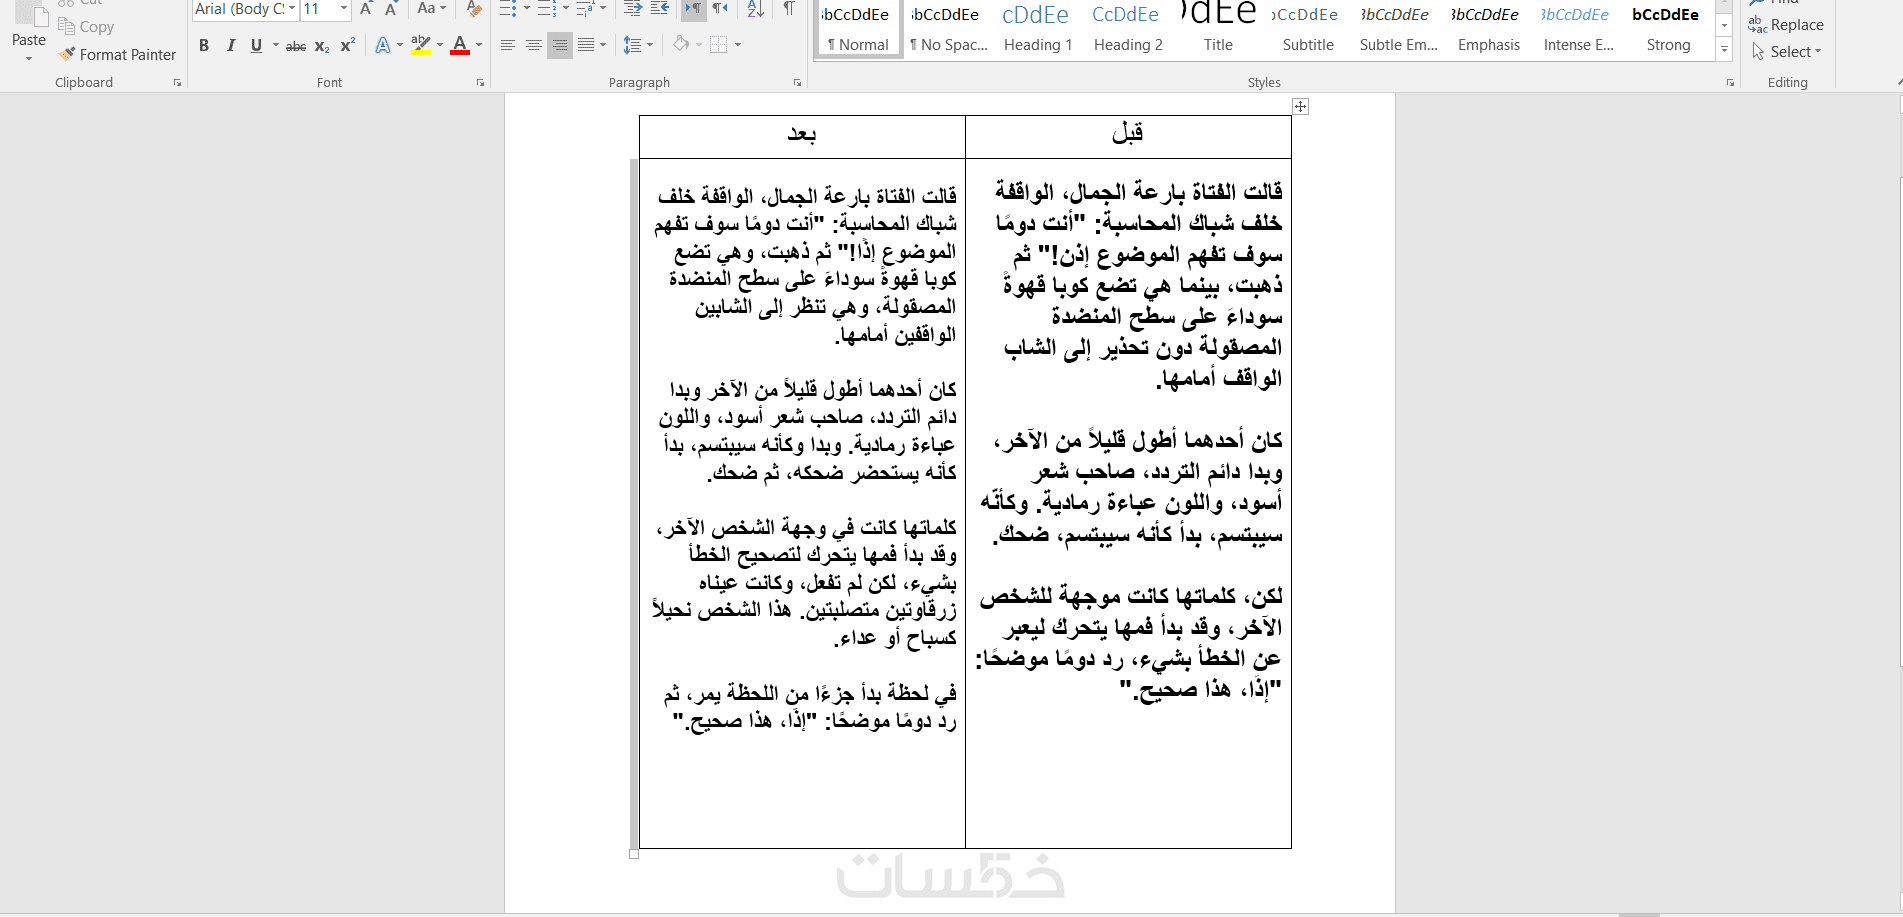Increase font size with Grow Font

[x=366, y=9]
